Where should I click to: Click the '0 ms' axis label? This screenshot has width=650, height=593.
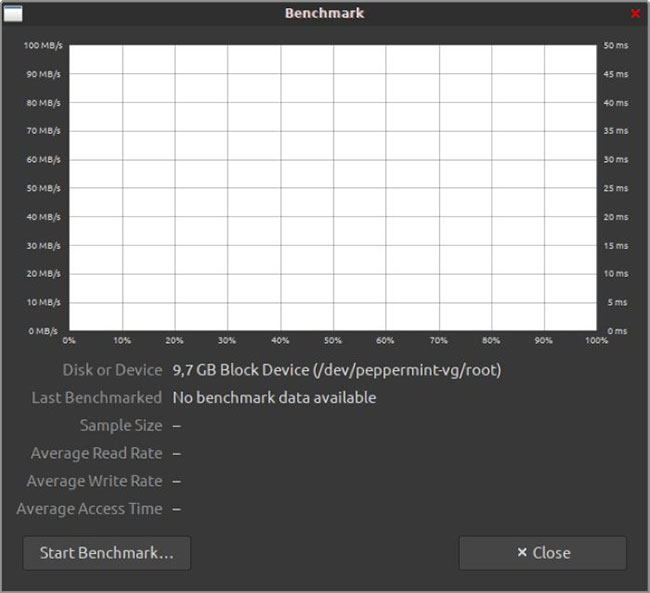pos(617,331)
